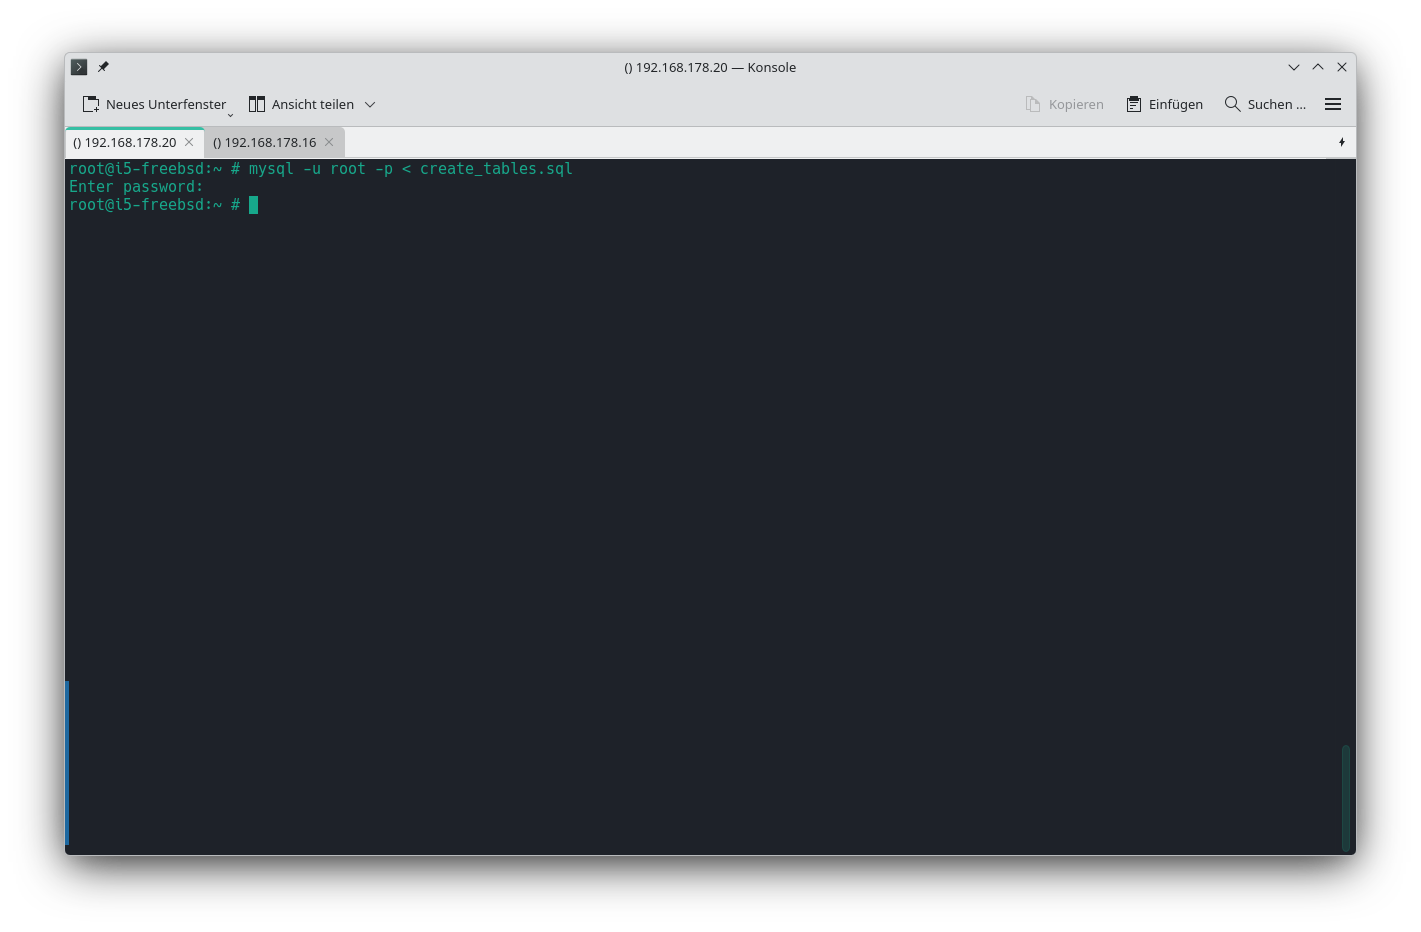This screenshot has height=932, width=1421.
Task: Select the 192.168.178.20 tab
Action: pos(125,142)
